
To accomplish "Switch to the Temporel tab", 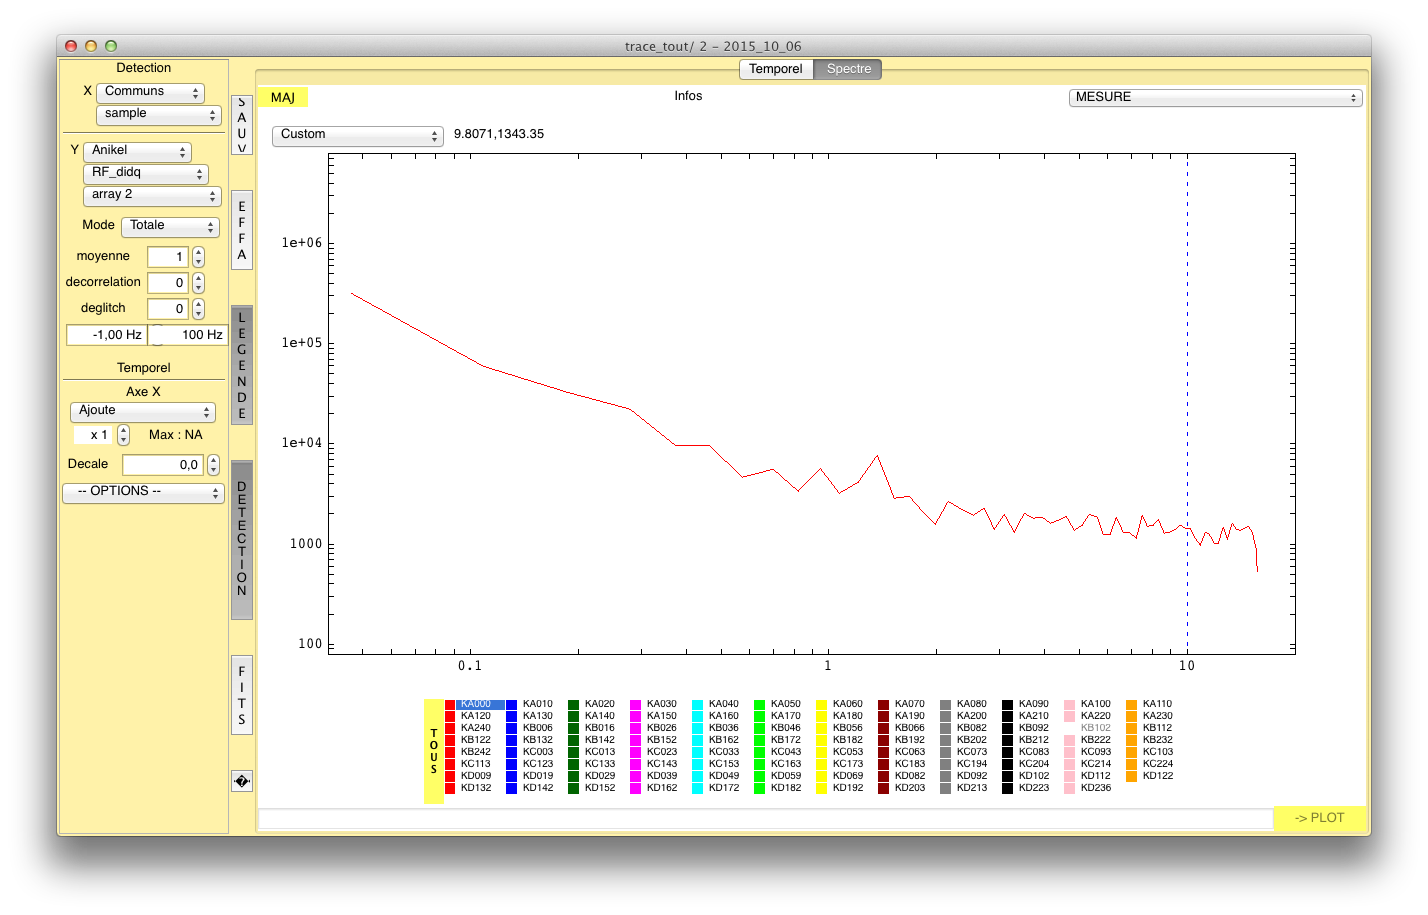I will point(776,69).
